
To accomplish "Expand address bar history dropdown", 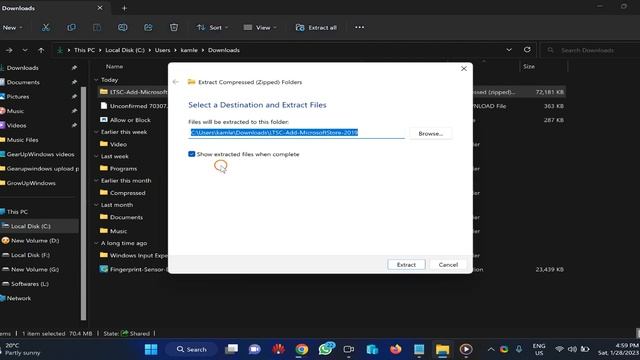I will [509, 50].
